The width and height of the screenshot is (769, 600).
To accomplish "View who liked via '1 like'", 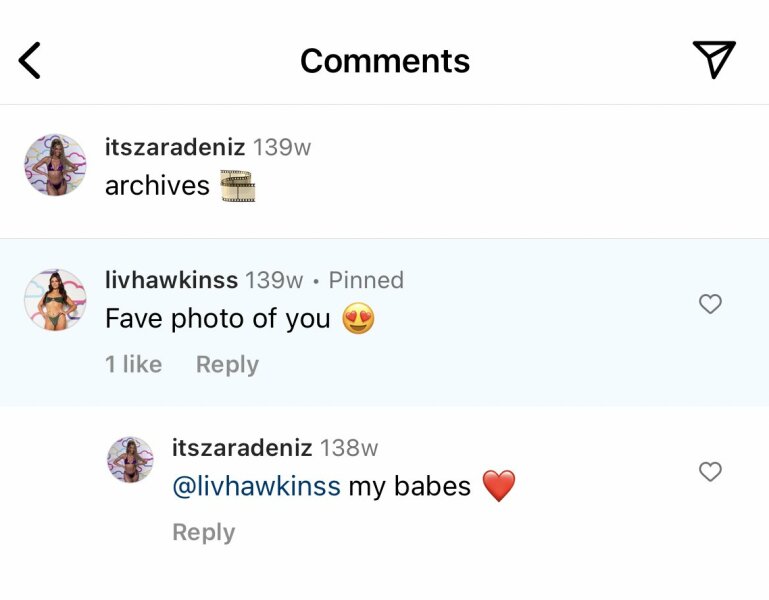I will pyautogui.click(x=133, y=365).
